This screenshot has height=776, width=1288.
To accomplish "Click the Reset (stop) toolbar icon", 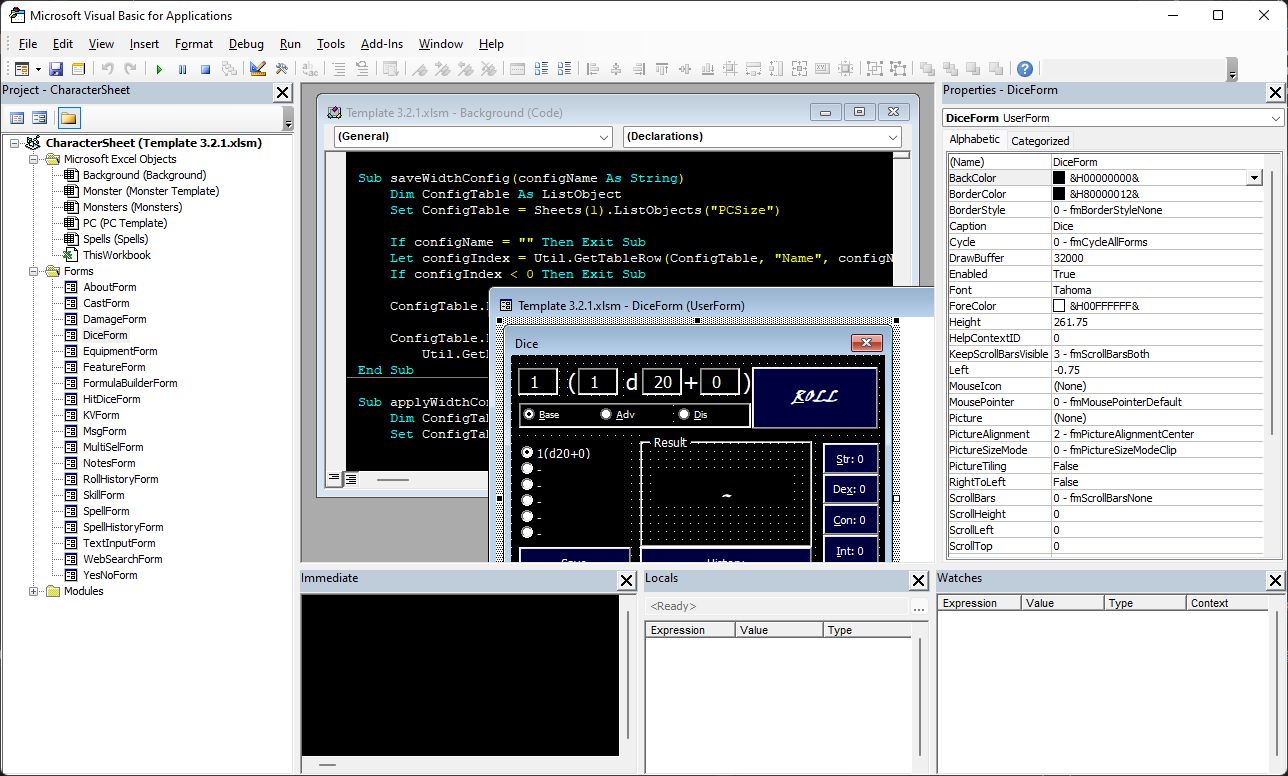I will (205, 69).
